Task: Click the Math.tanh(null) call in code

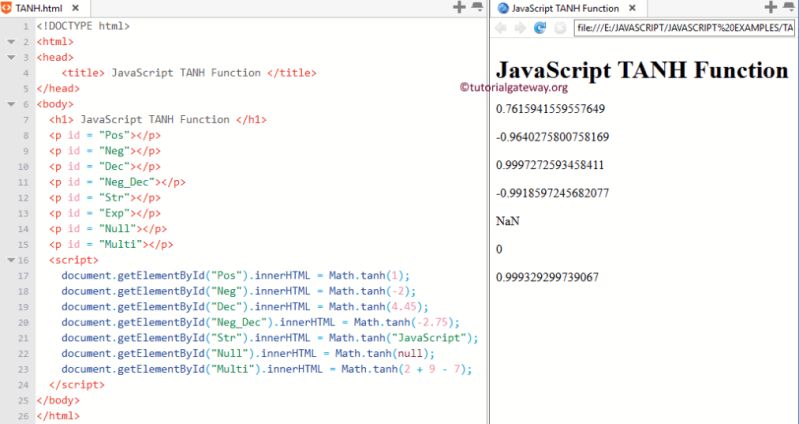Action: 382,353
